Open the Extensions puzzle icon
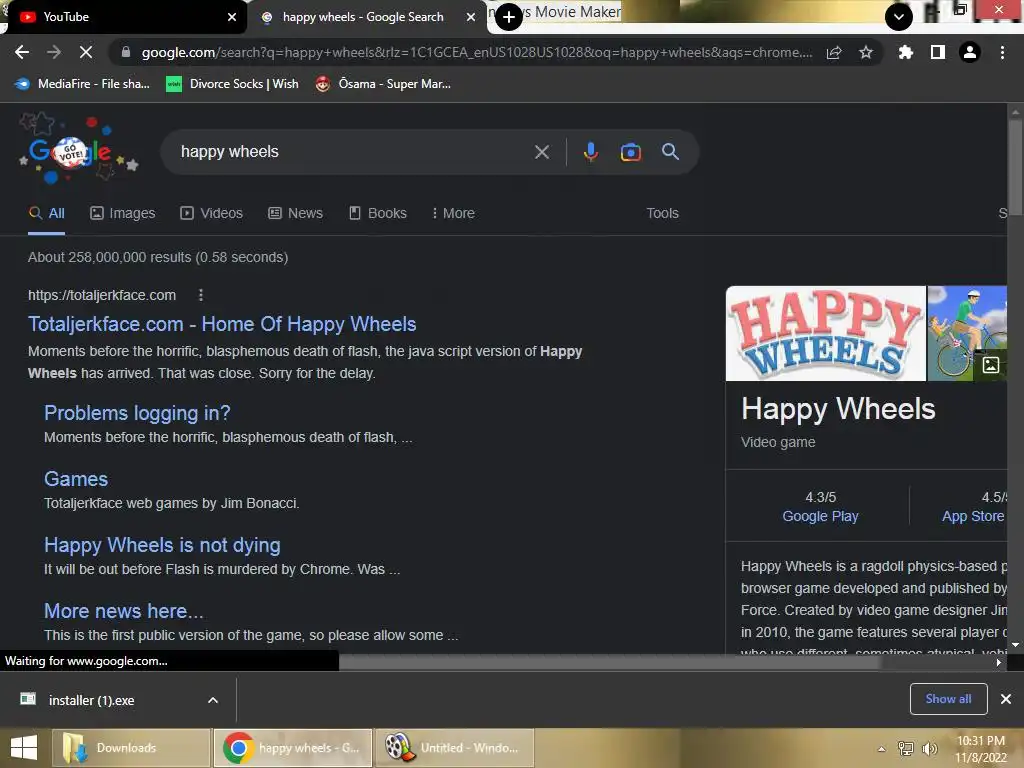The height and width of the screenshot is (768, 1024). coord(906,52)
